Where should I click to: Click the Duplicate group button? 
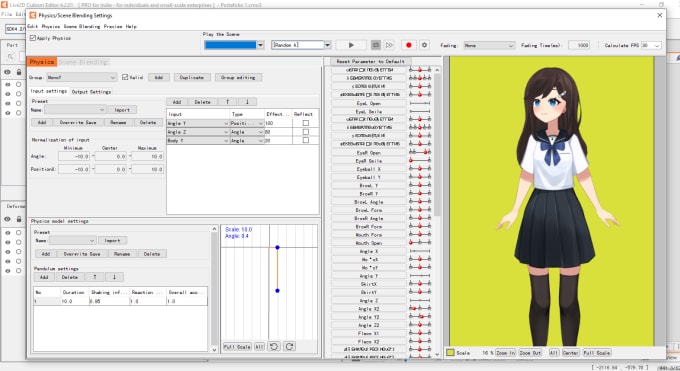tap(192, 77)
